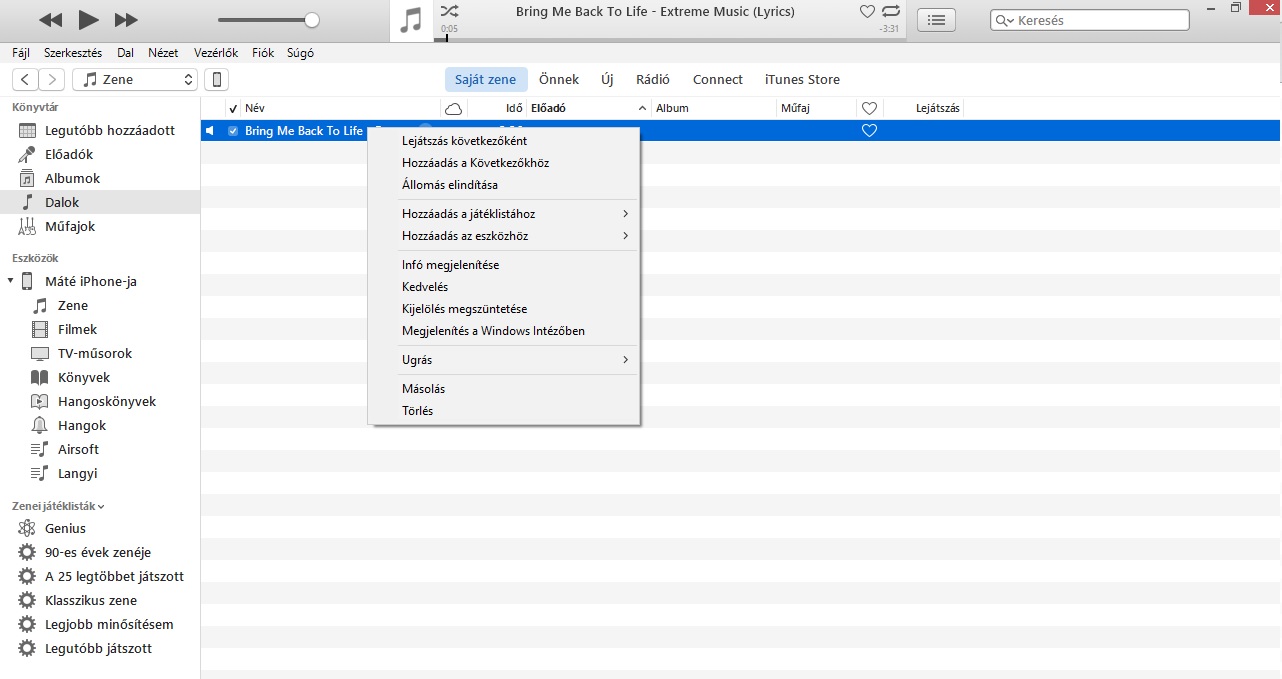The width and height of the screenshot is (1282, 679).
Task: Select Dalok in sidebar
Action: (100, 203)
